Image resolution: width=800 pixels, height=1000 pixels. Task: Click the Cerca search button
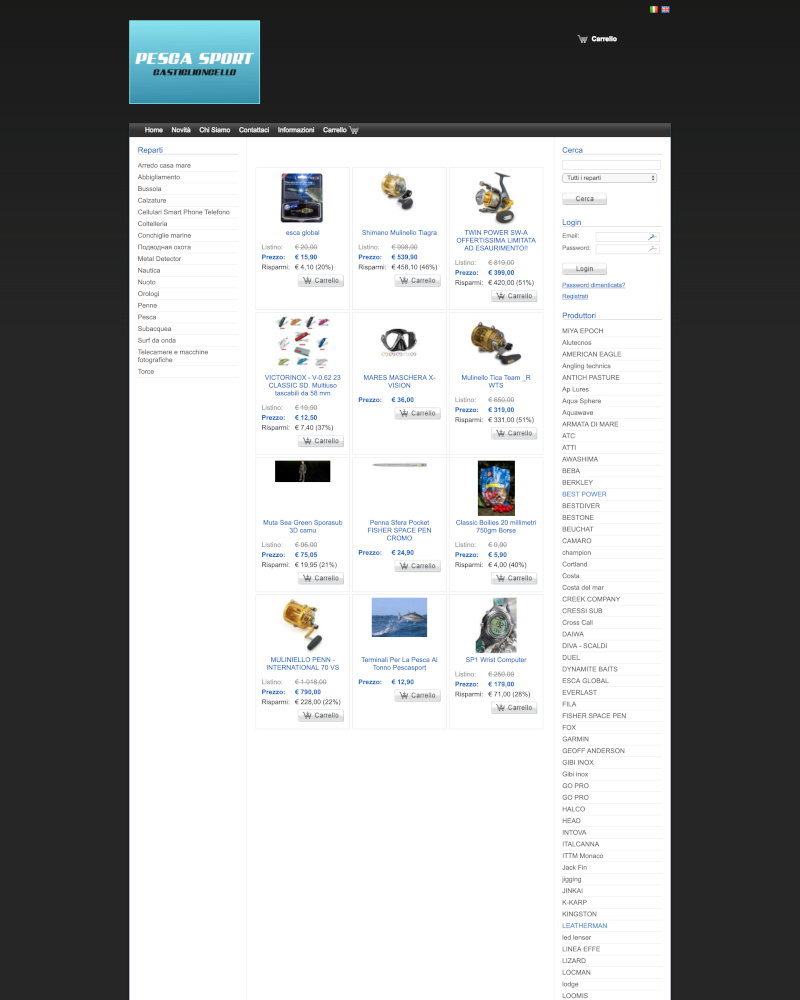point(584,199)
